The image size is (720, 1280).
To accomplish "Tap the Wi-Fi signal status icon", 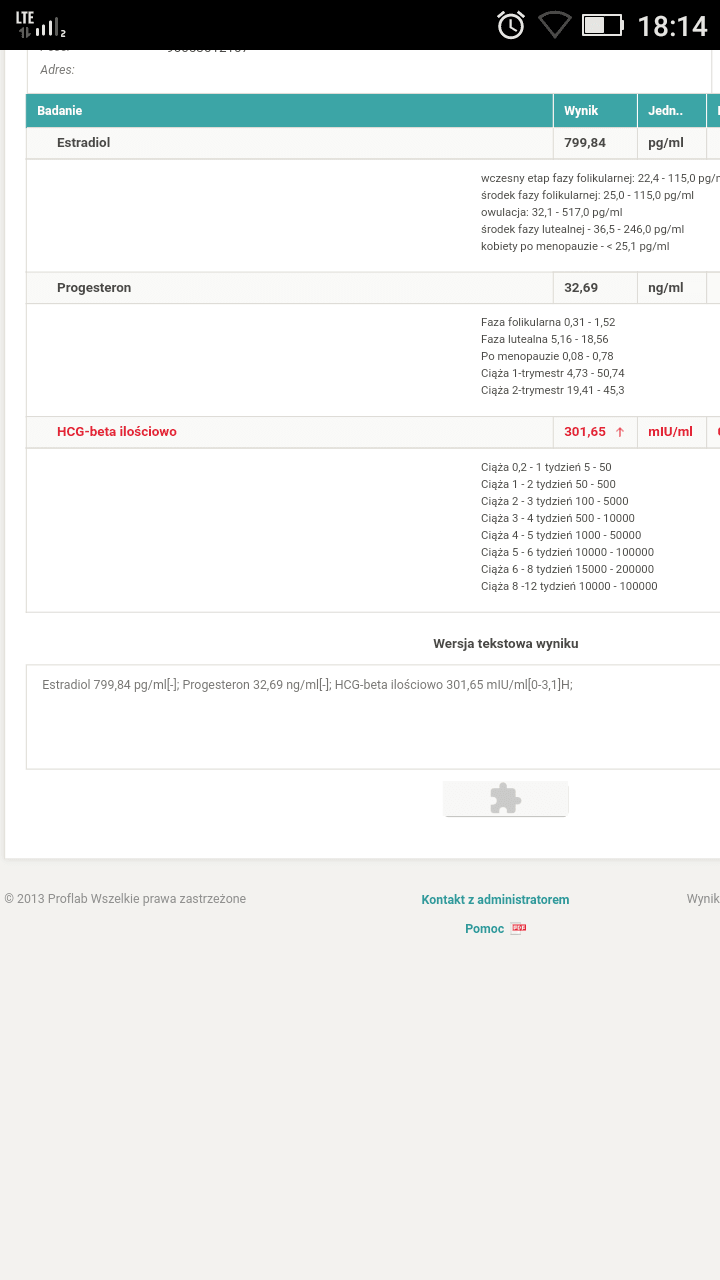I will 554,25.
